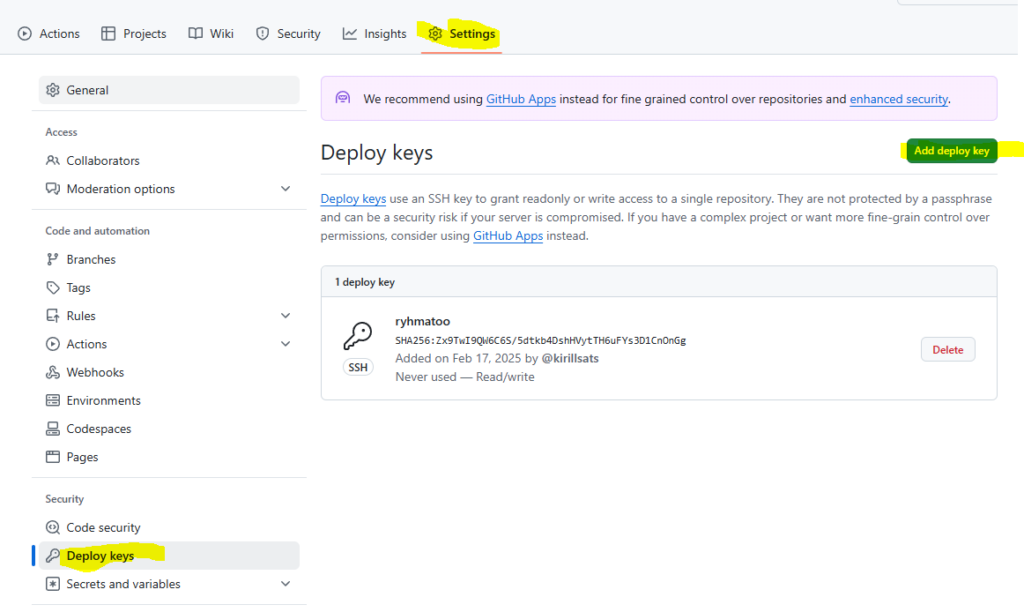Open Code security settings
The width and height of the screenshot is (1024, 612).
169,527
